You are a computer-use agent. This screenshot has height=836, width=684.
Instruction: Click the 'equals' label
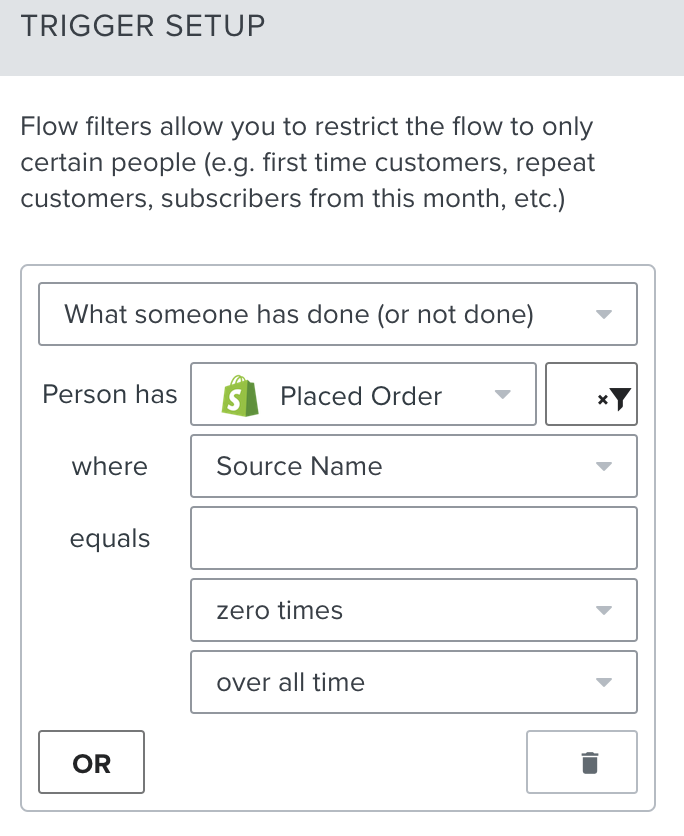coord(110,539)
